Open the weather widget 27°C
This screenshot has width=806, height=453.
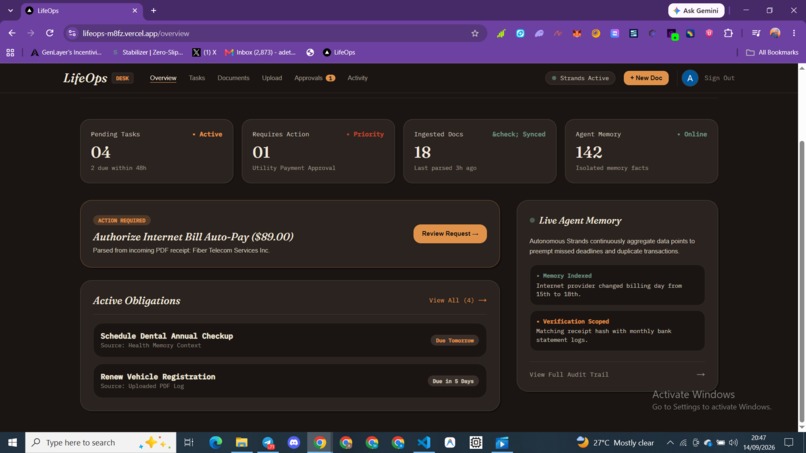(615, 442)
